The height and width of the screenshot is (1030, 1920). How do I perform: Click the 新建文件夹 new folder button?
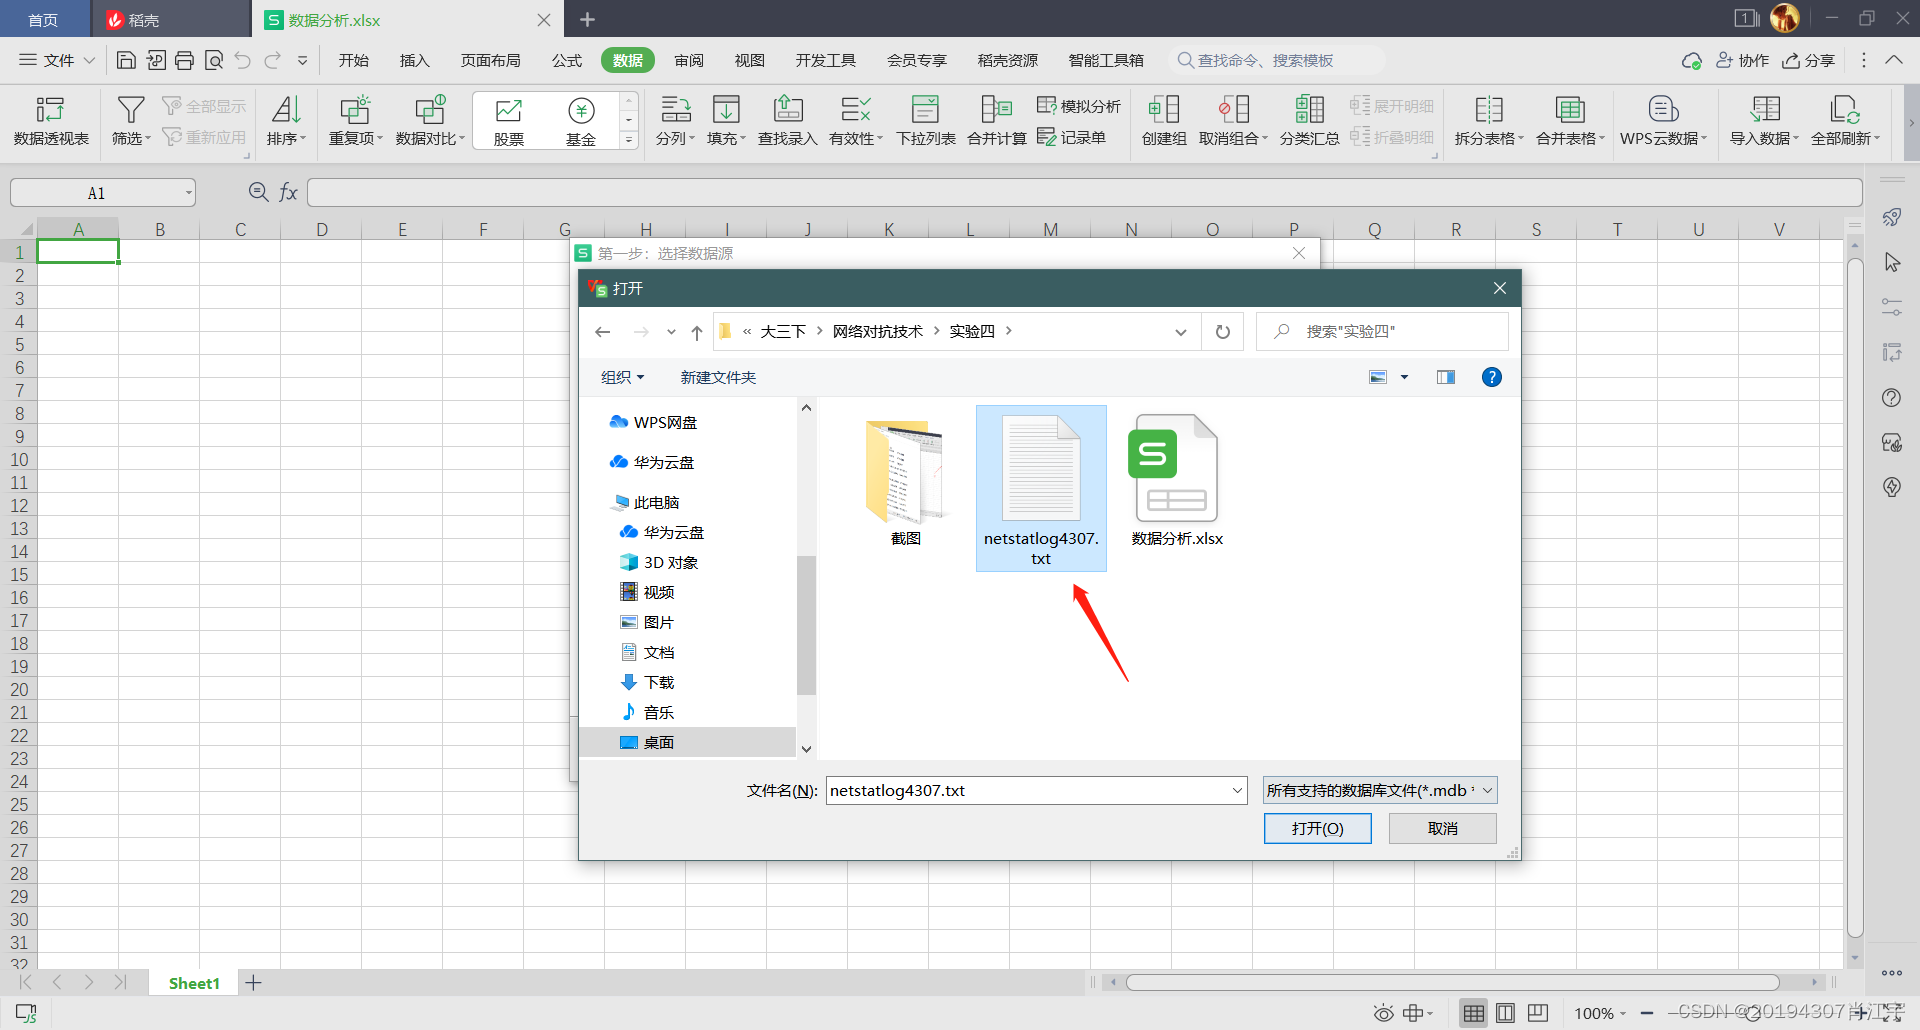point(718,377)
